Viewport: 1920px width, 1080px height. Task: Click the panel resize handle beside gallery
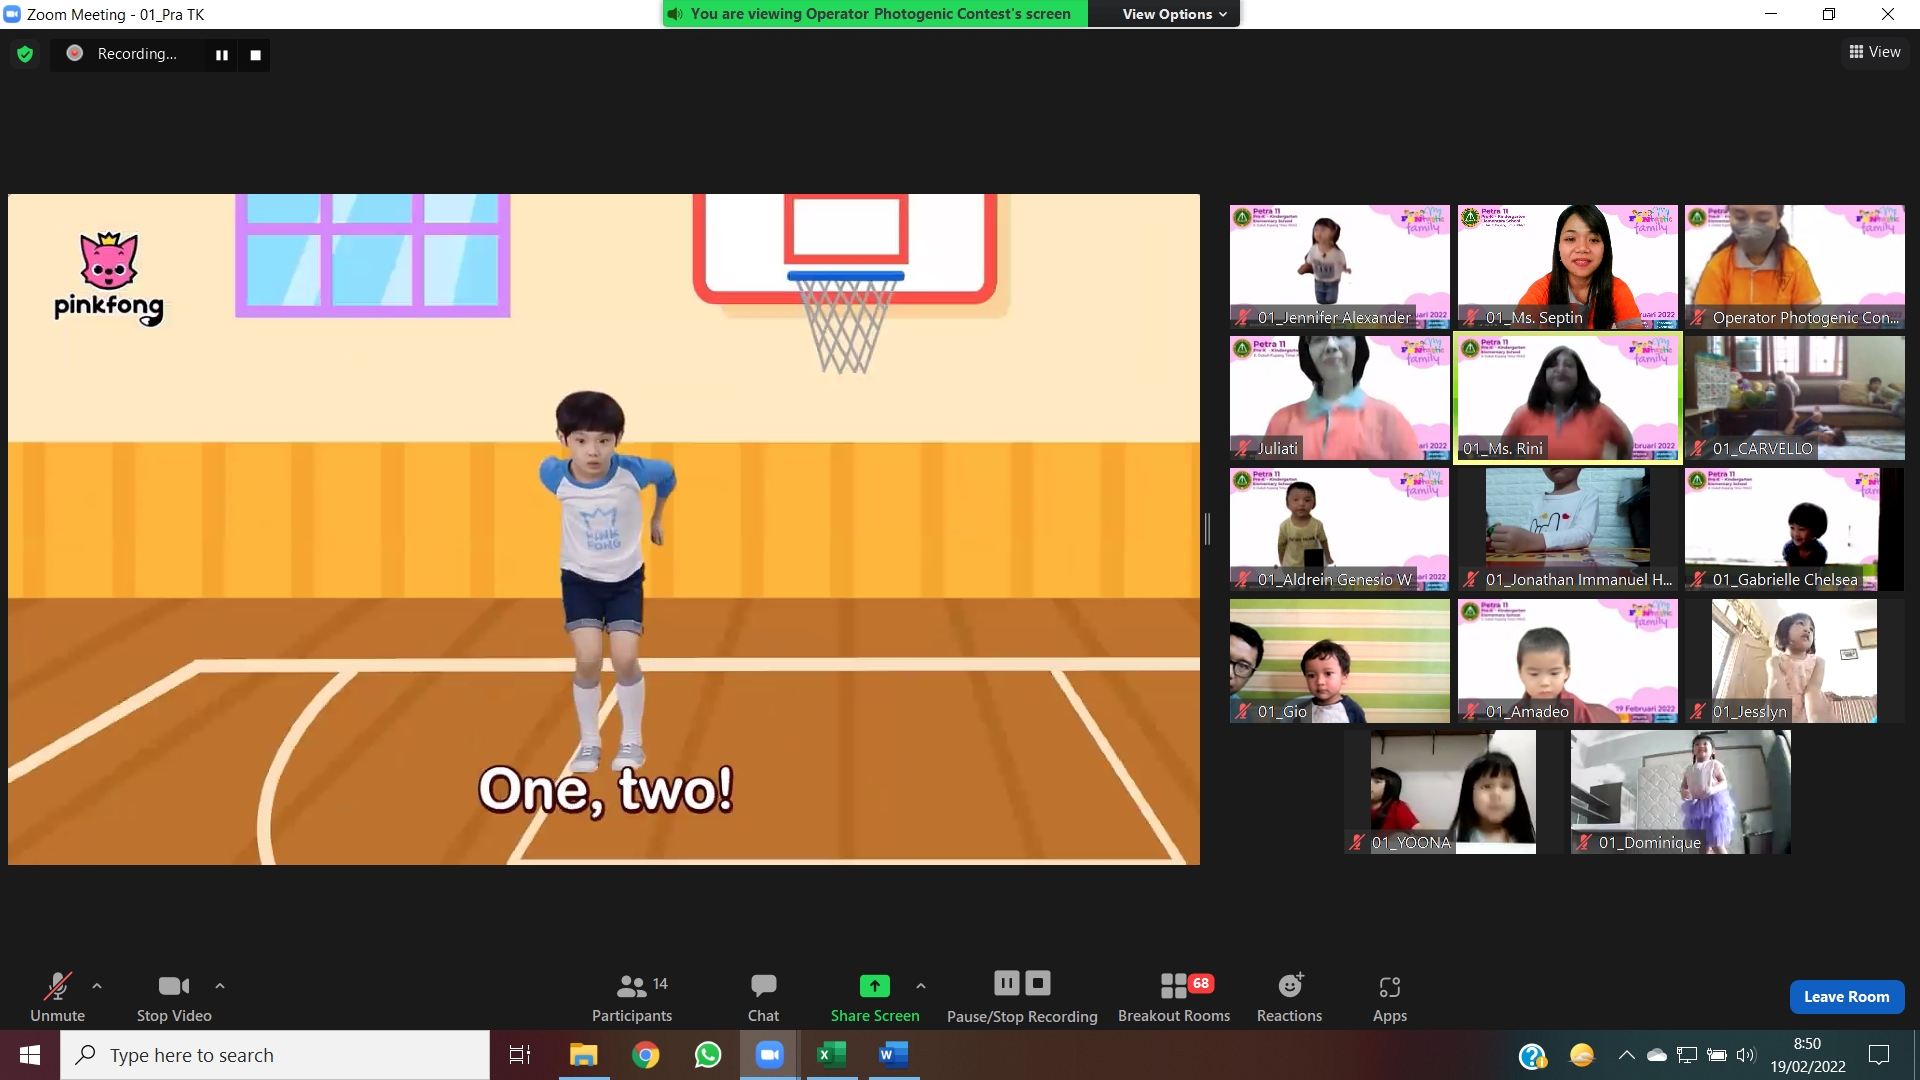[1207, 529]
